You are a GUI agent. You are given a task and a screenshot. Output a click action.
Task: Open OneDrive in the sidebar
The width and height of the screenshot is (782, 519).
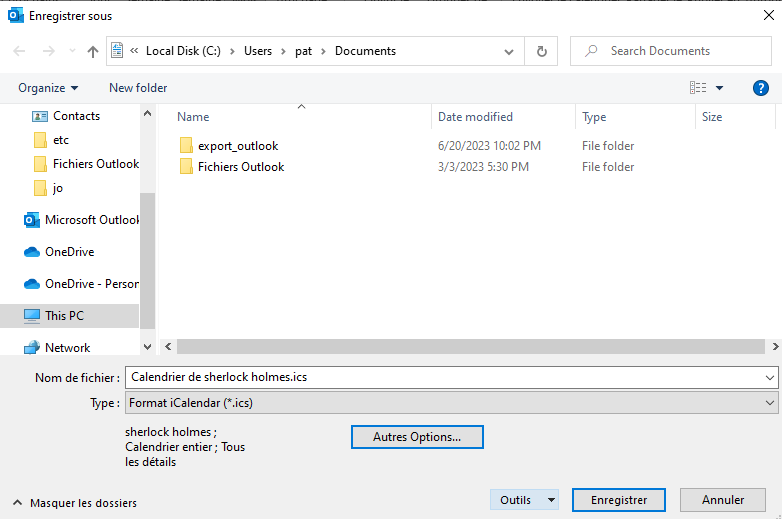(x=69, y=252)
